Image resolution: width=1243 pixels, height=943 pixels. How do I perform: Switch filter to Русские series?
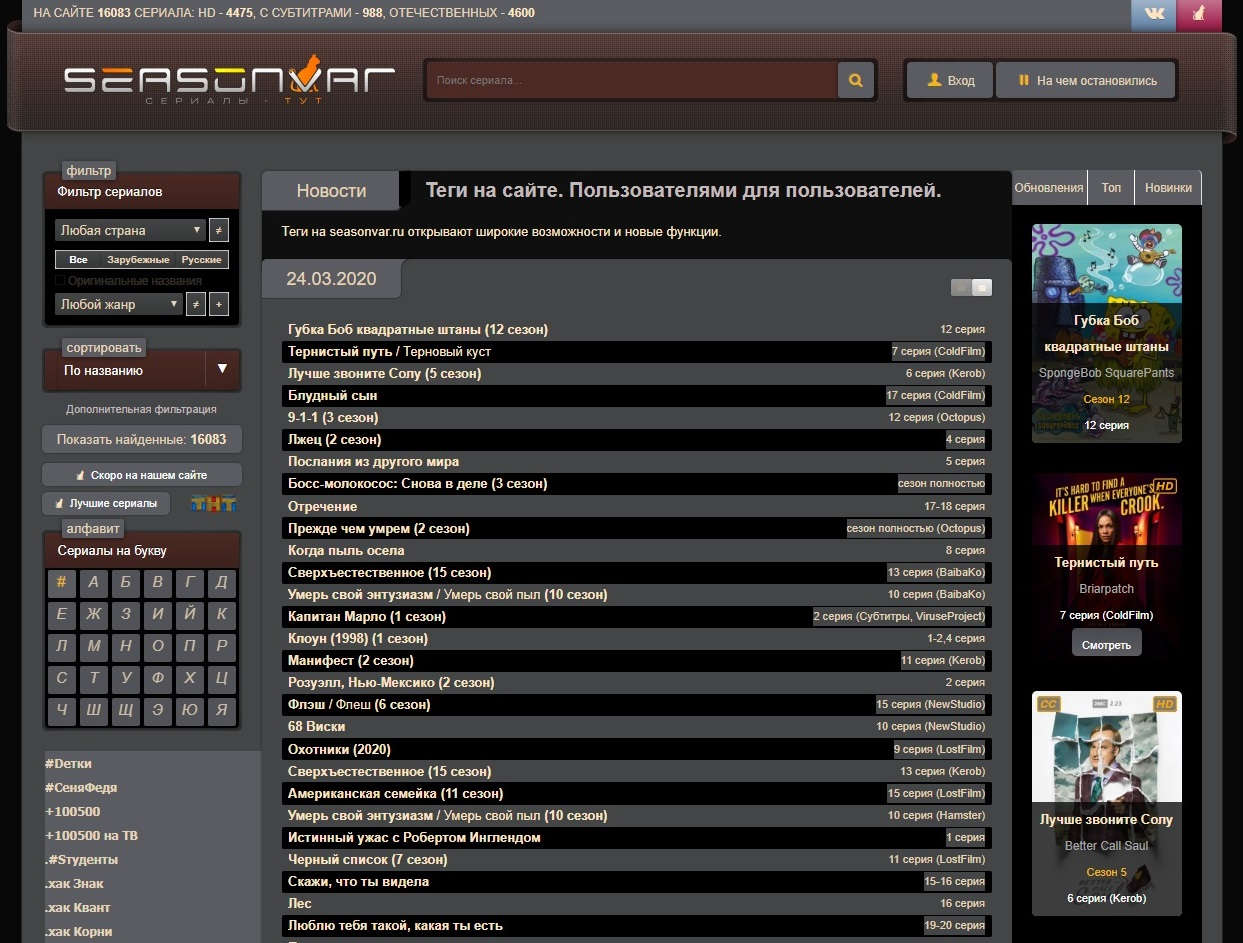tap(200, 259)
